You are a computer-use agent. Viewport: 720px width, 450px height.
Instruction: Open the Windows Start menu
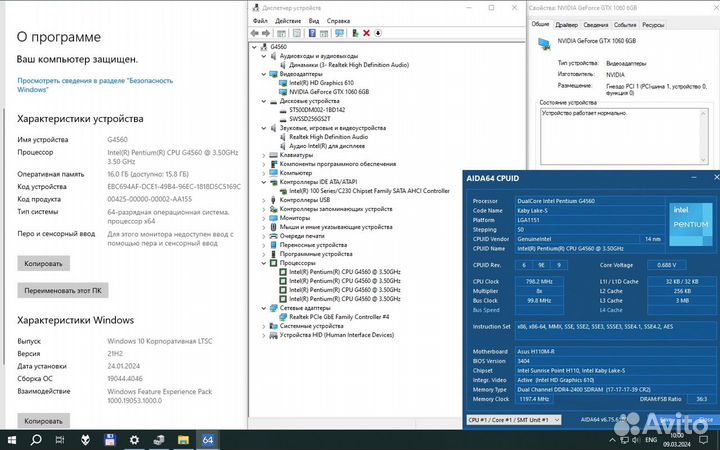[x=11, y=440]
